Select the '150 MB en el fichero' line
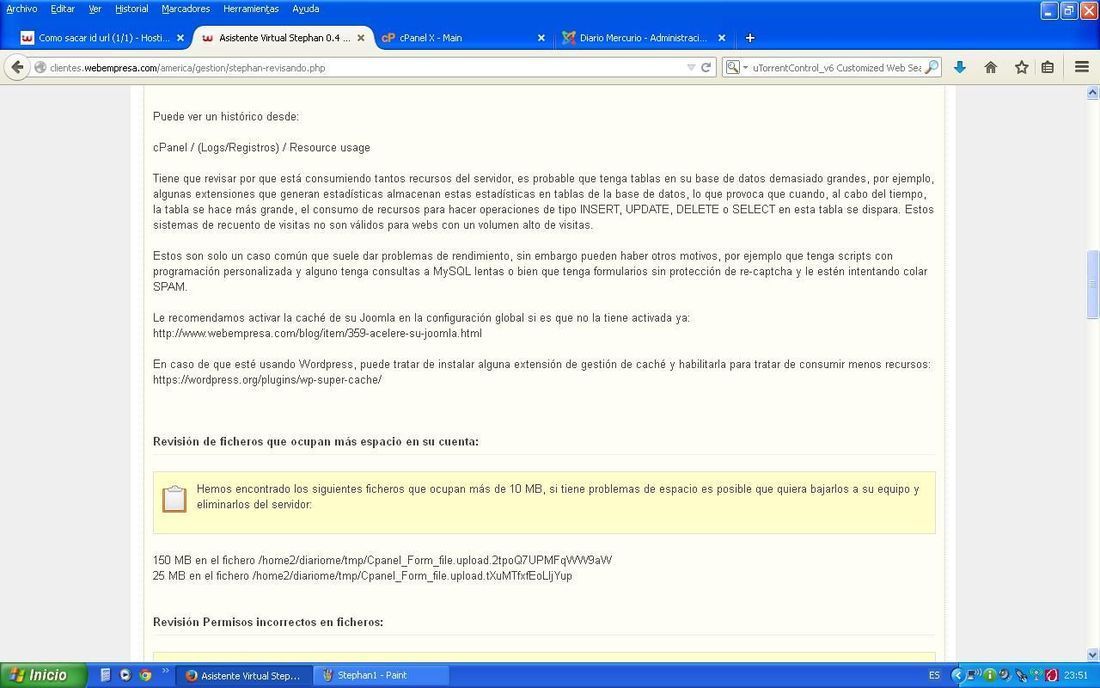 [382, 560]
